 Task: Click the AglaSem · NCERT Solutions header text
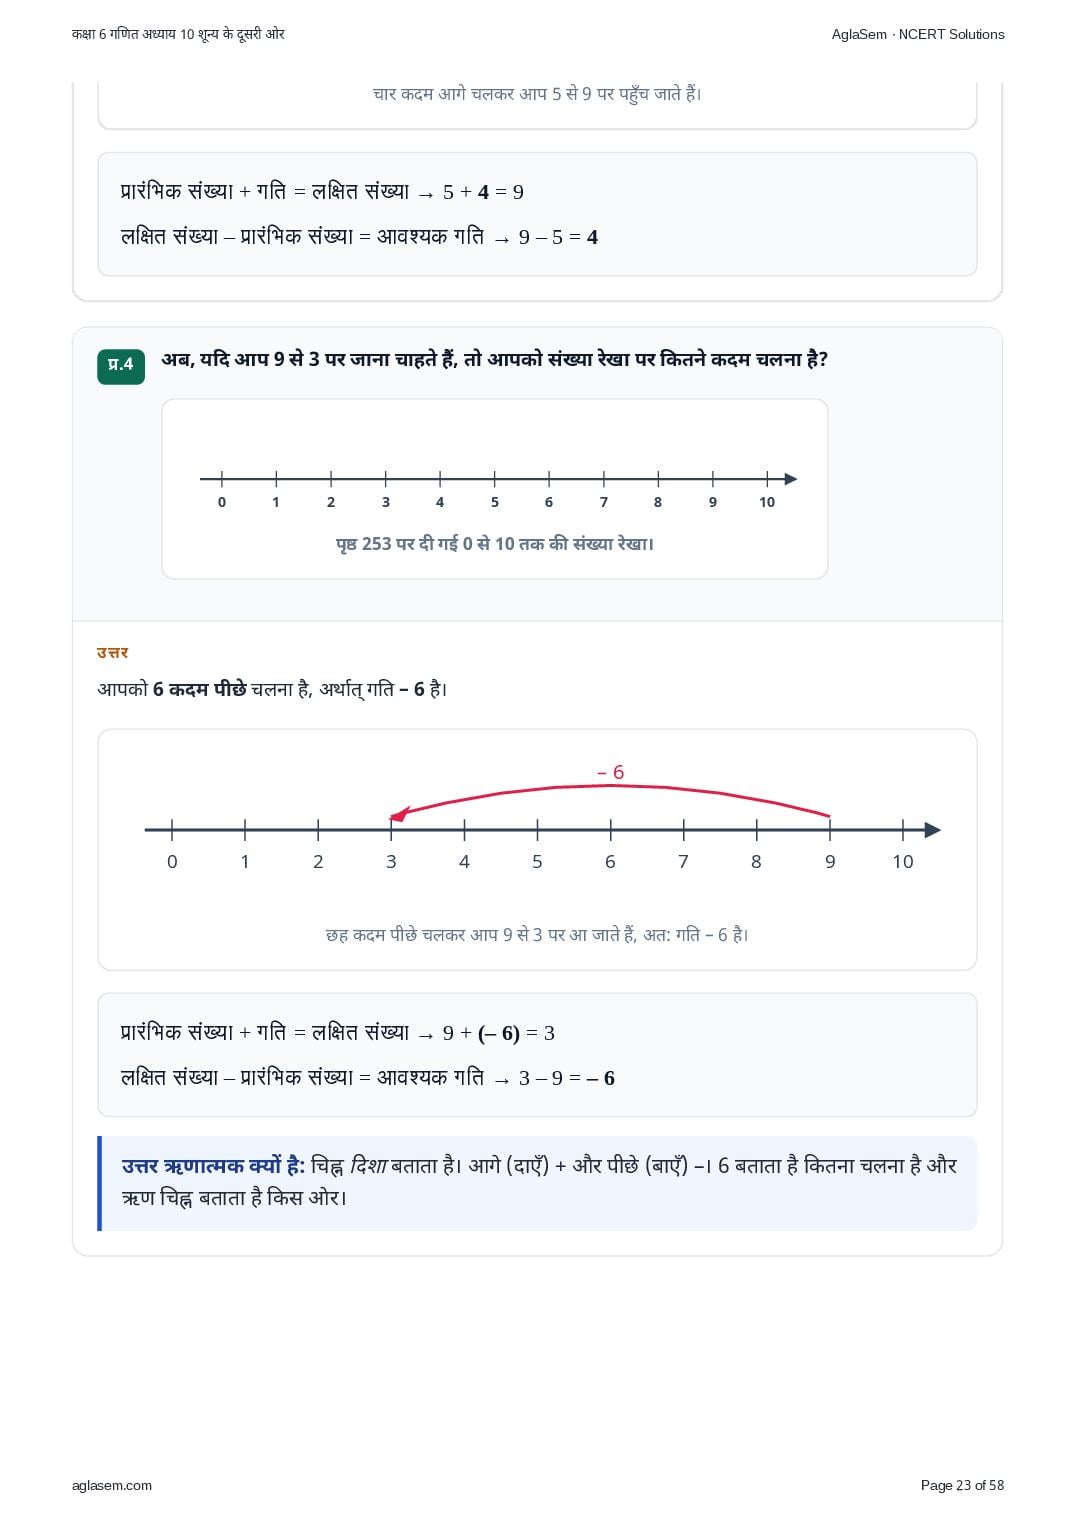(x=918, y=34)
